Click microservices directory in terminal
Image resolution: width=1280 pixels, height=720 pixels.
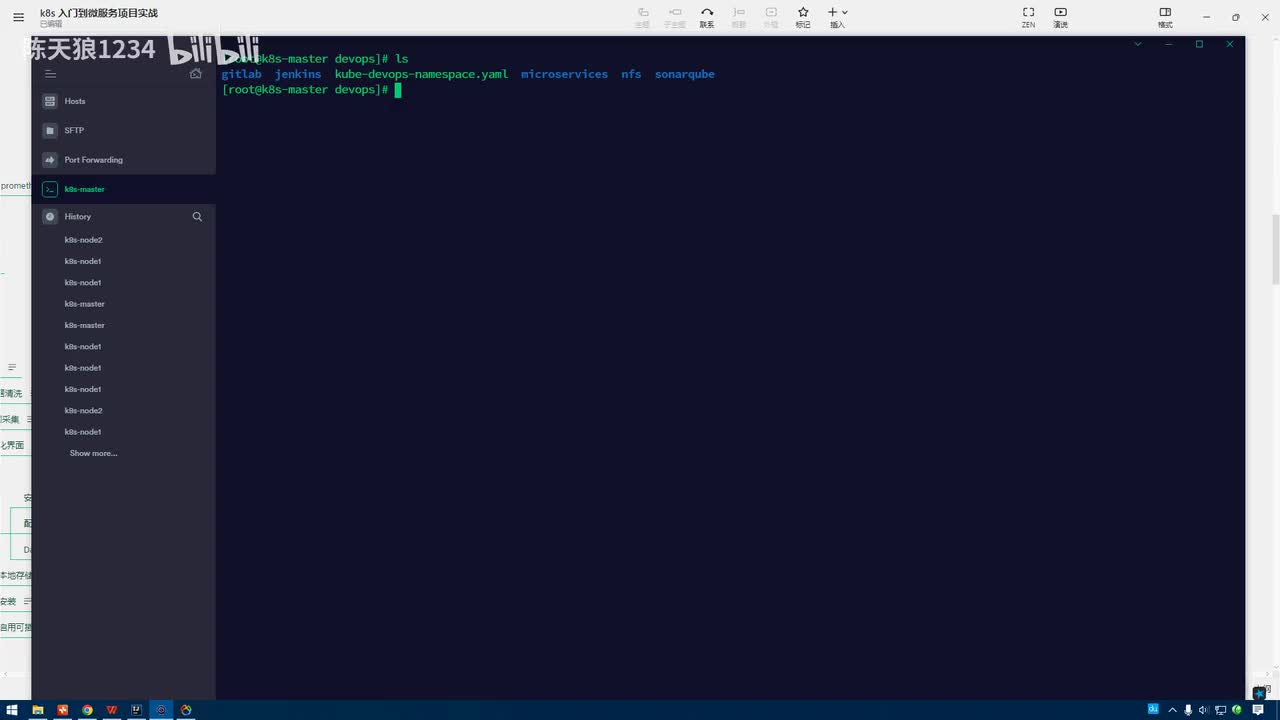coord(564,74)
